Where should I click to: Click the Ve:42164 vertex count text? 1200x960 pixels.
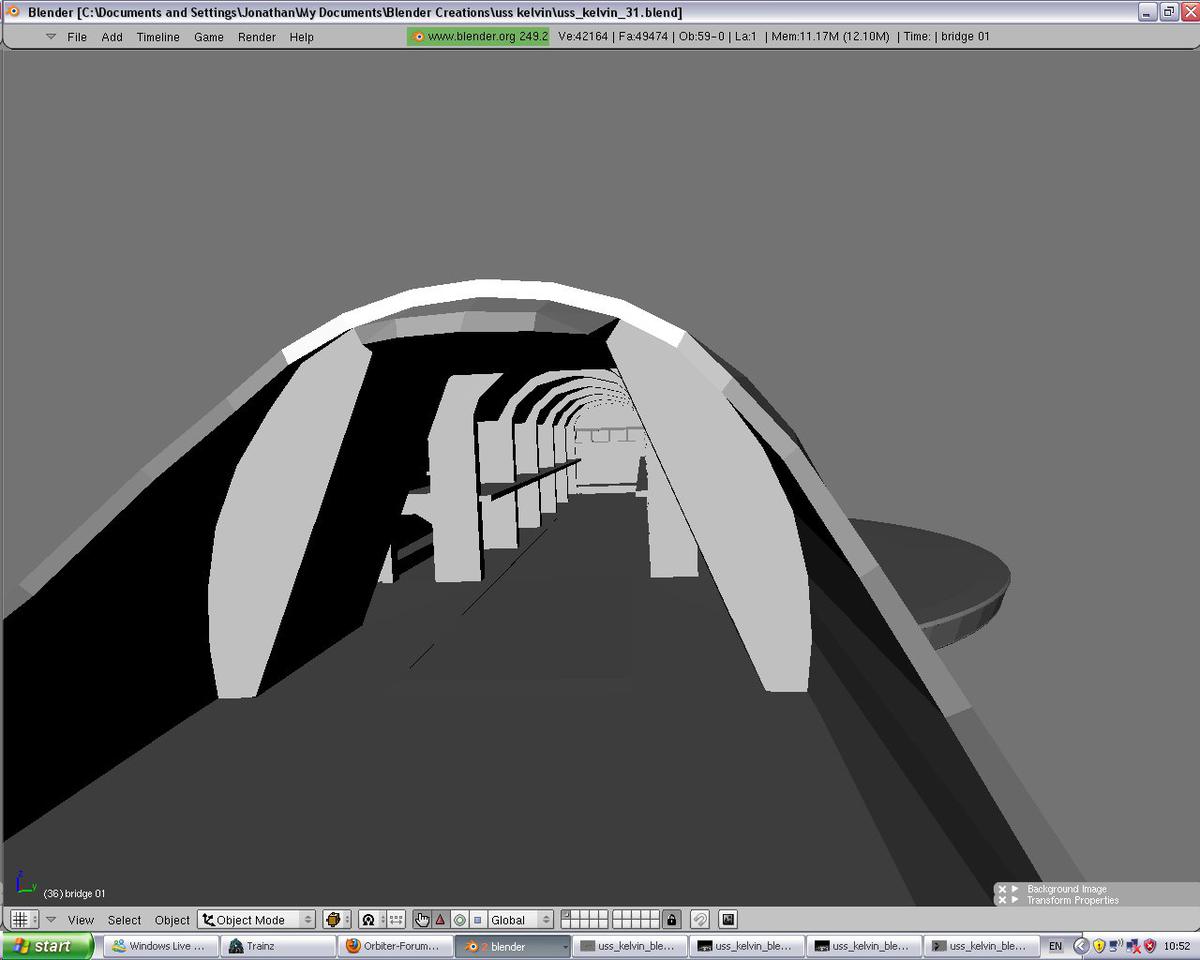tap(584, 36)
